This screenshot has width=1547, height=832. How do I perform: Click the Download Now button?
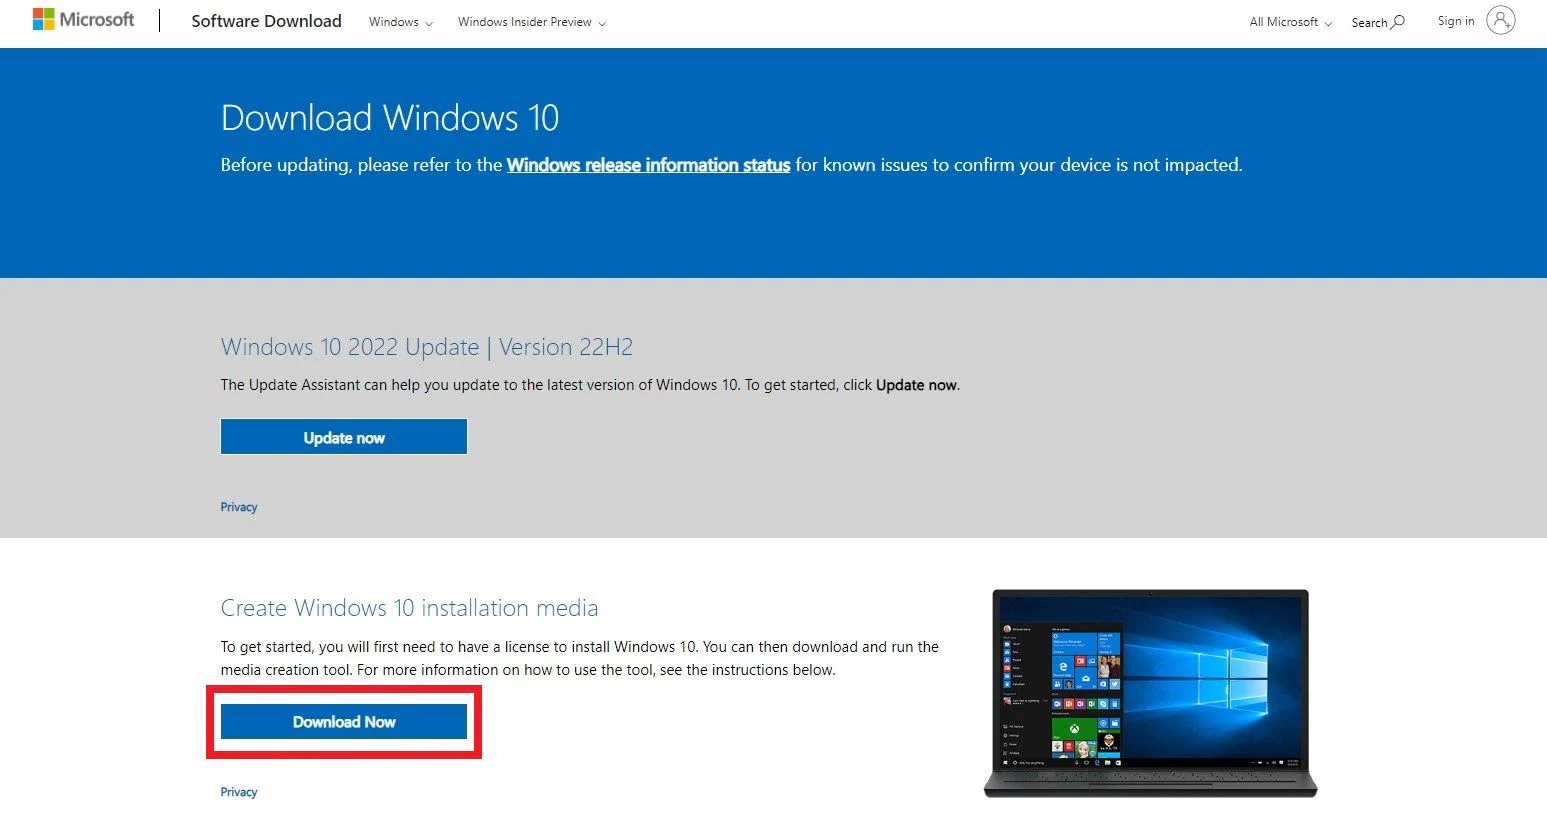pyautogui.click(x=344, y=722)
